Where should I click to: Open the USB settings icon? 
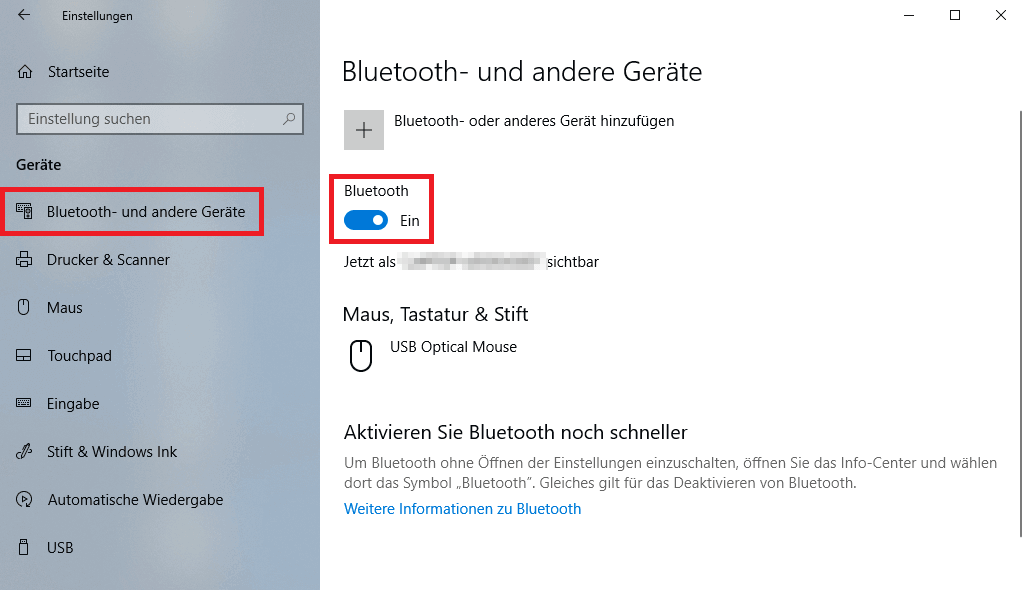22,548
